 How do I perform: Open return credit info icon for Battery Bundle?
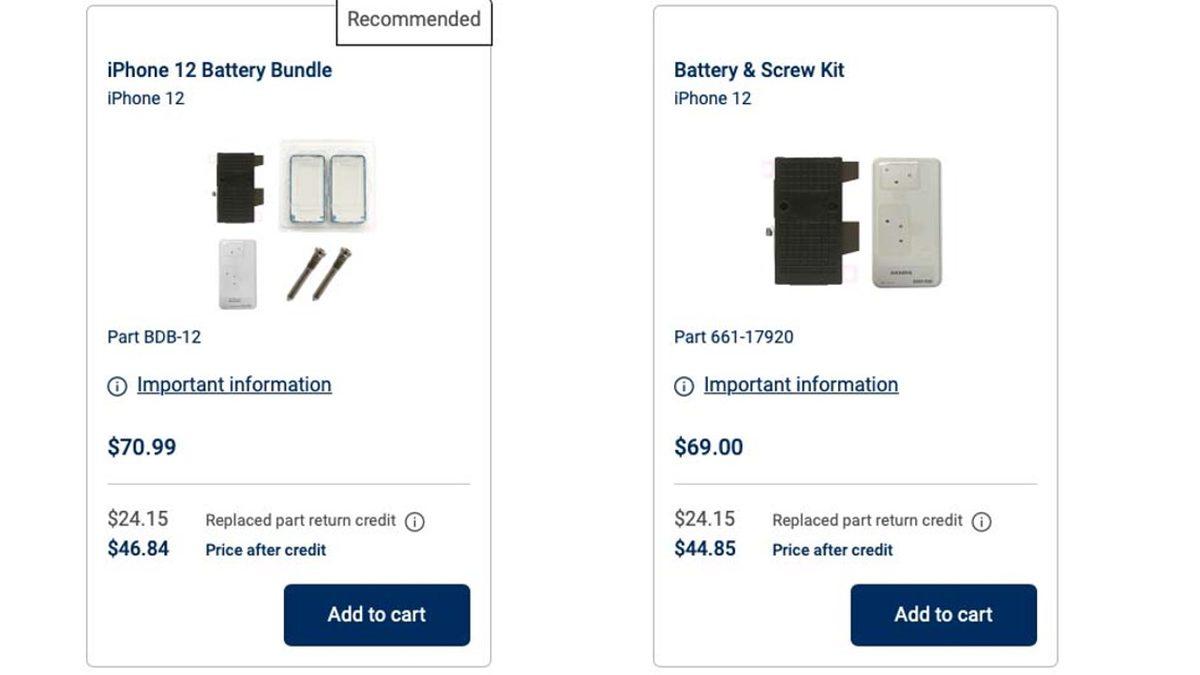point(415,521)
